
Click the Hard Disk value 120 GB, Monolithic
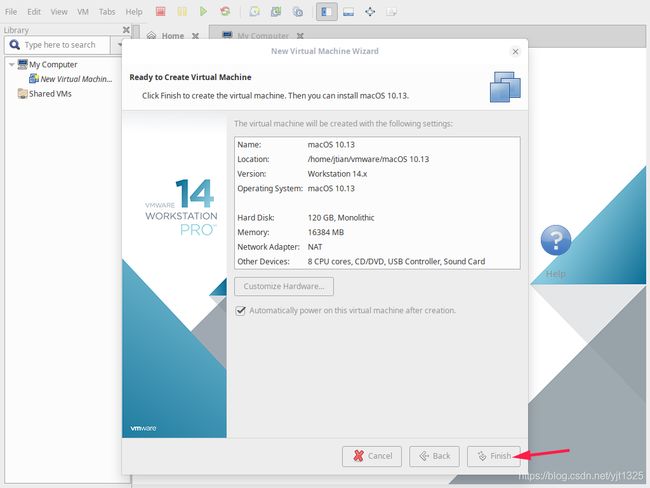pos(341,218)
